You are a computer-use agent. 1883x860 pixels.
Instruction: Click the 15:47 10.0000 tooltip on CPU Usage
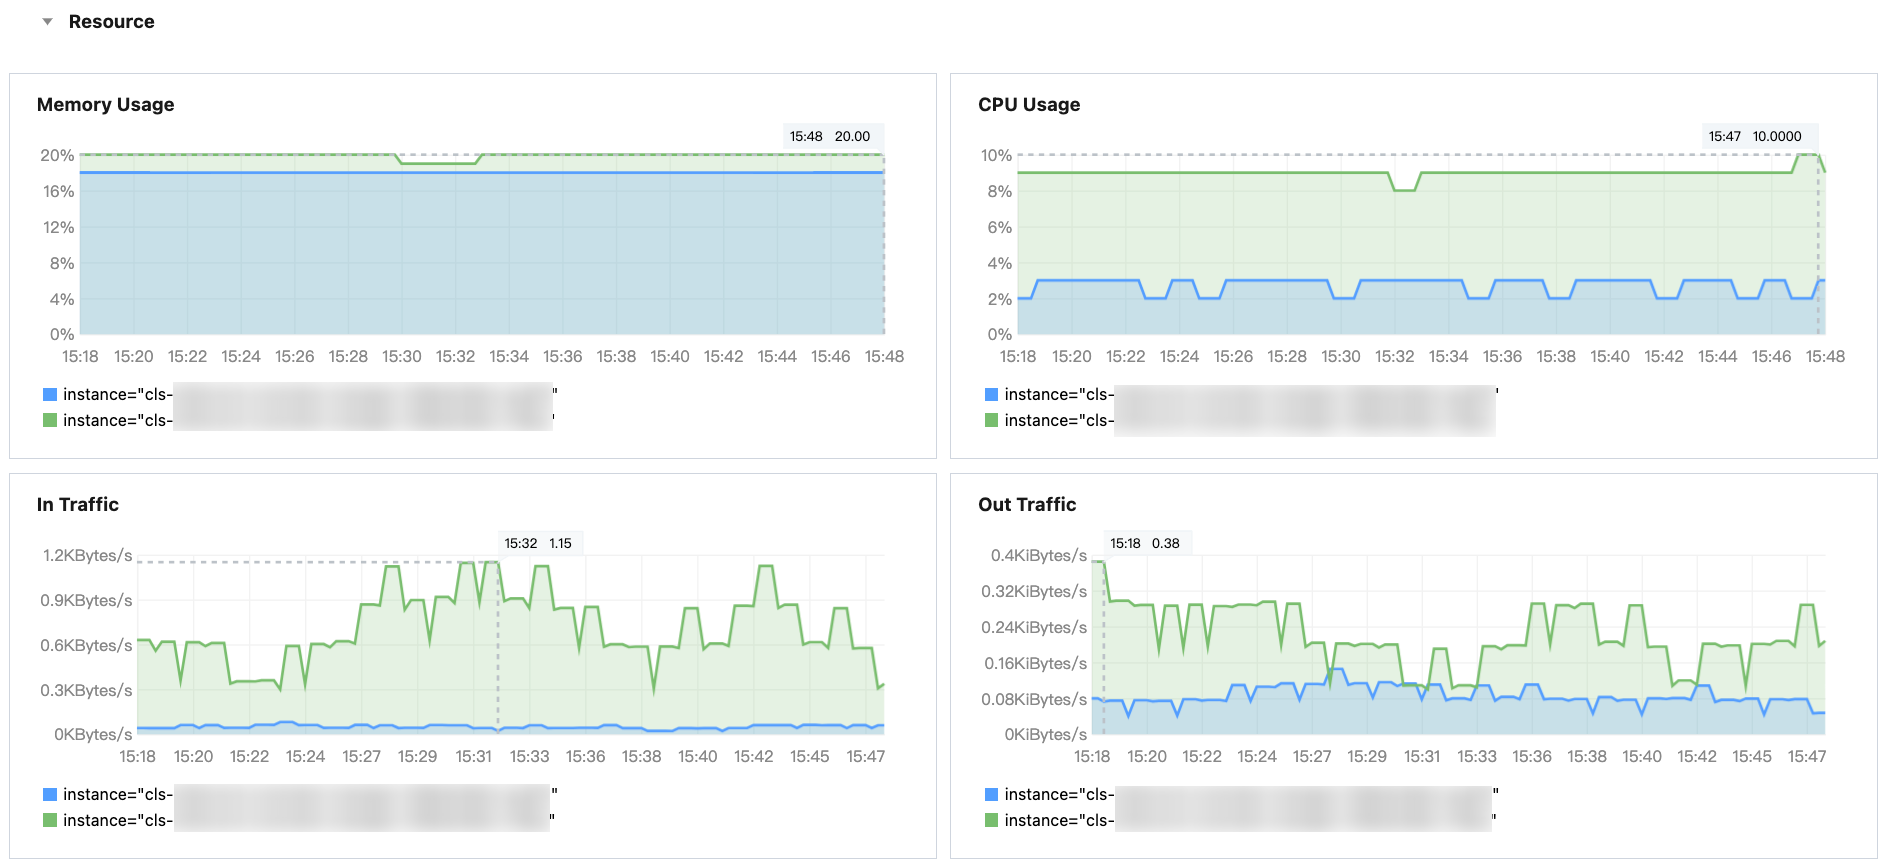[x=1755, y=136]
